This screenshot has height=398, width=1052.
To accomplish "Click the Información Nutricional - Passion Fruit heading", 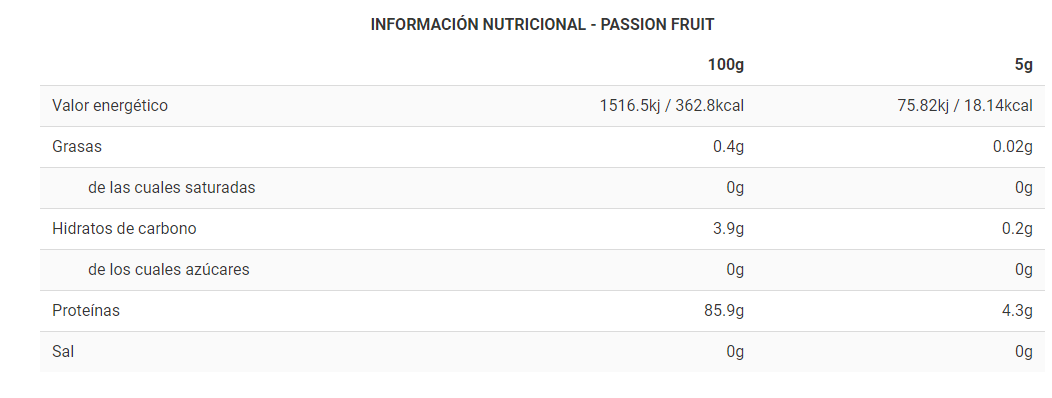I will [x=542, y=25].
